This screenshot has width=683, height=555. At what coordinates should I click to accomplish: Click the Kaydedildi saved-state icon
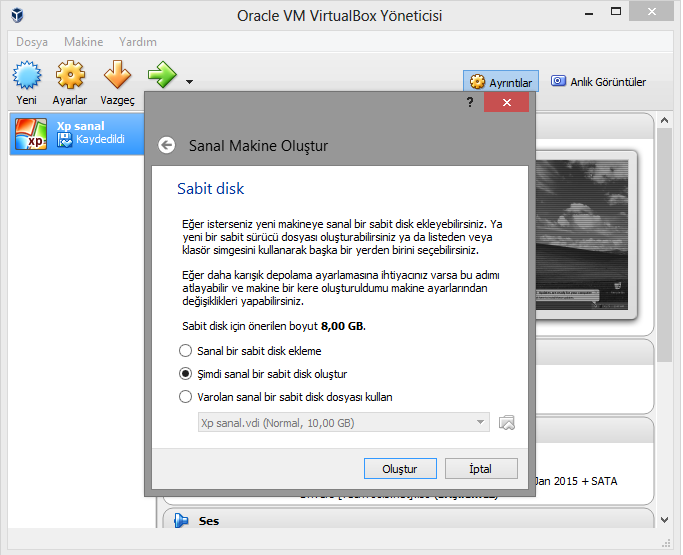[x=64, y=140]
